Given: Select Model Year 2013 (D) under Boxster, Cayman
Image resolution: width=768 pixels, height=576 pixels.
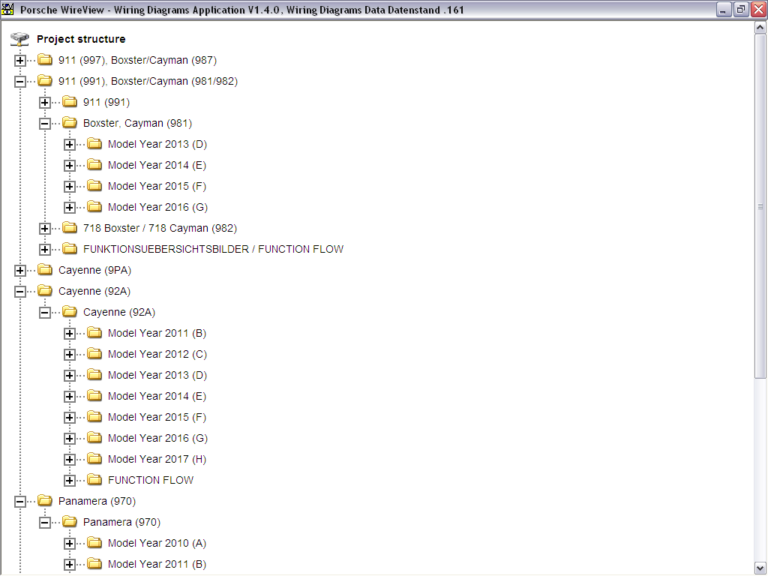Looking at the screenshot, I should point(157,144).
